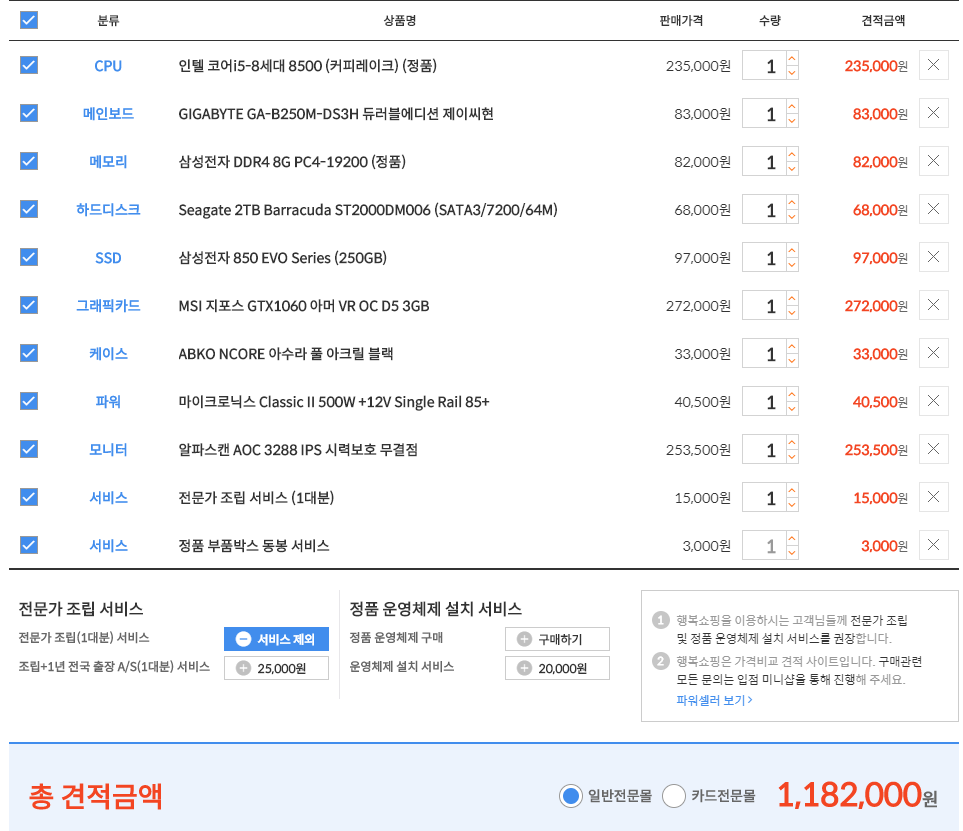Uncheck the 메인보드 row checkbox
This screenshot has height=831, width=963.
[29, 113]
